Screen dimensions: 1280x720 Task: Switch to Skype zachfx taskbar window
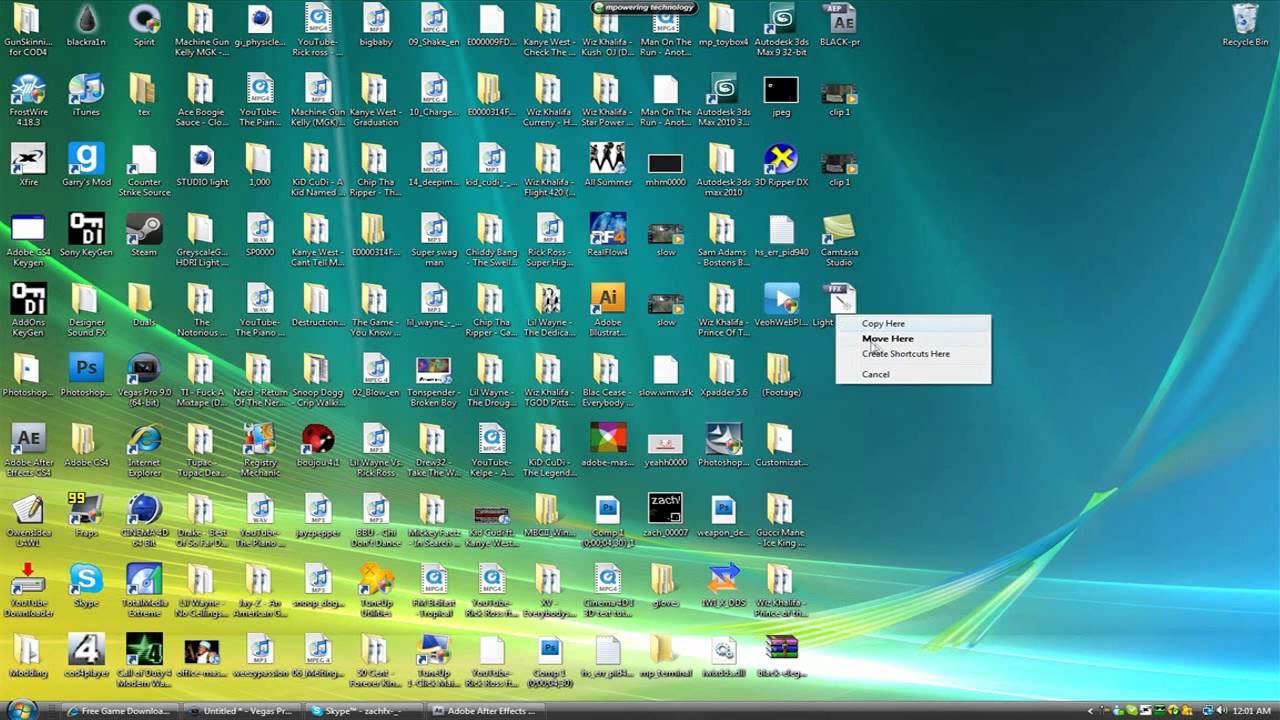tap(362, 711)
